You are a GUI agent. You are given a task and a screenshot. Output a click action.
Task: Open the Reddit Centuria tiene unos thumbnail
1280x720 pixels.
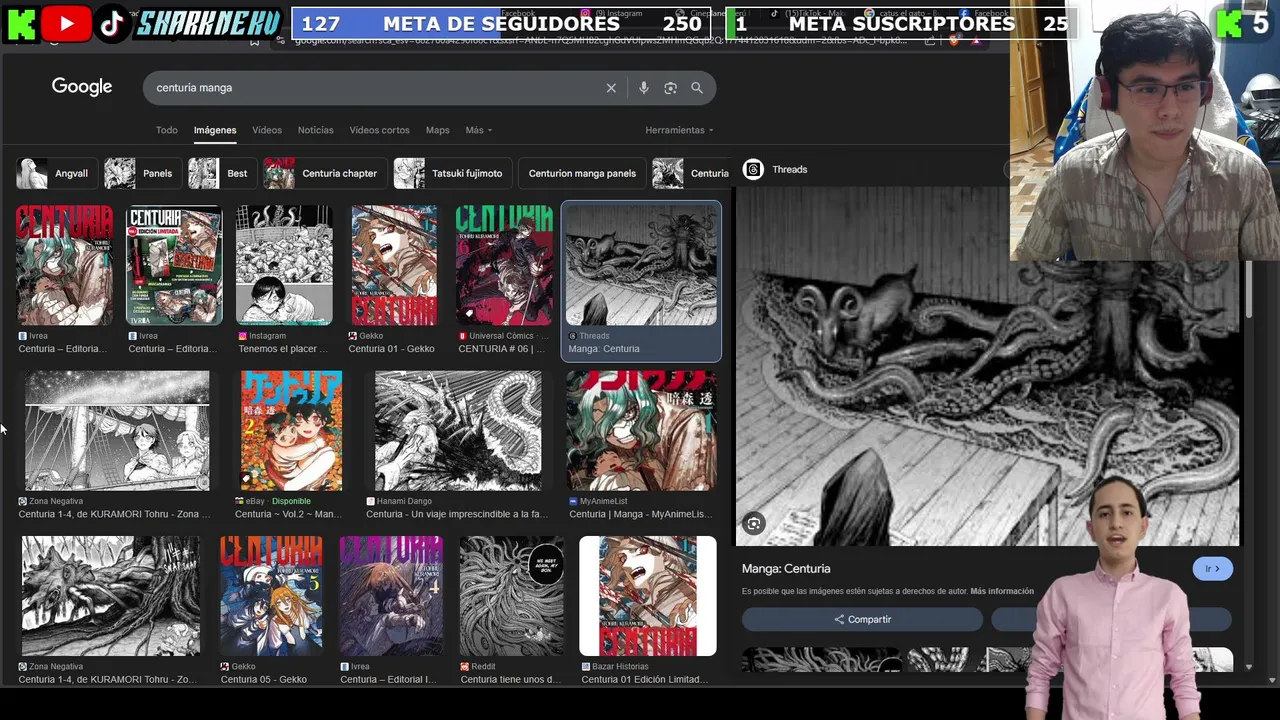(x=511, y=596)
